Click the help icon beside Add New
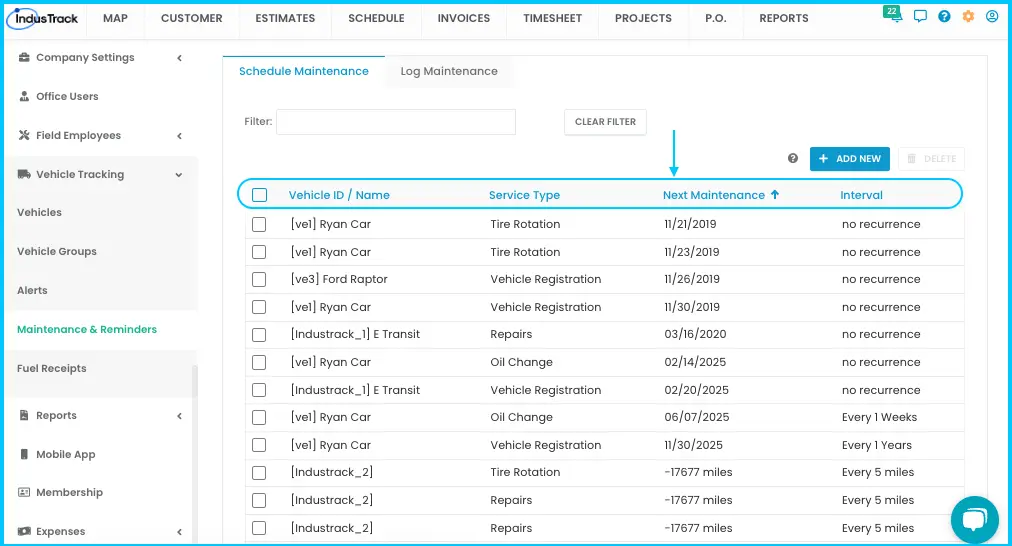Viewport: 1012px width, 546px height. pos(793,158)
